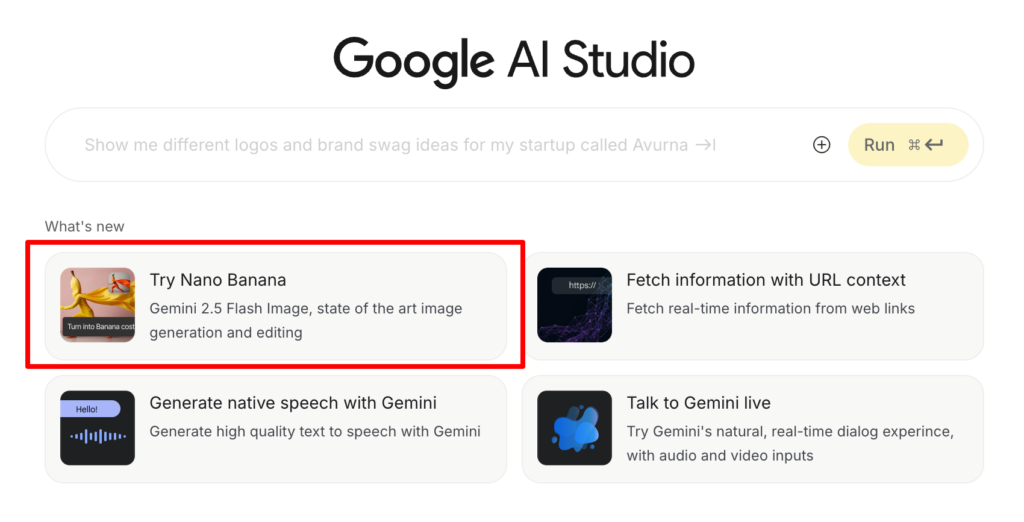This screenshot has width=1024, height=522.
Task: Click Gemini's real-time dialog experience description
Action: (790, 443)
